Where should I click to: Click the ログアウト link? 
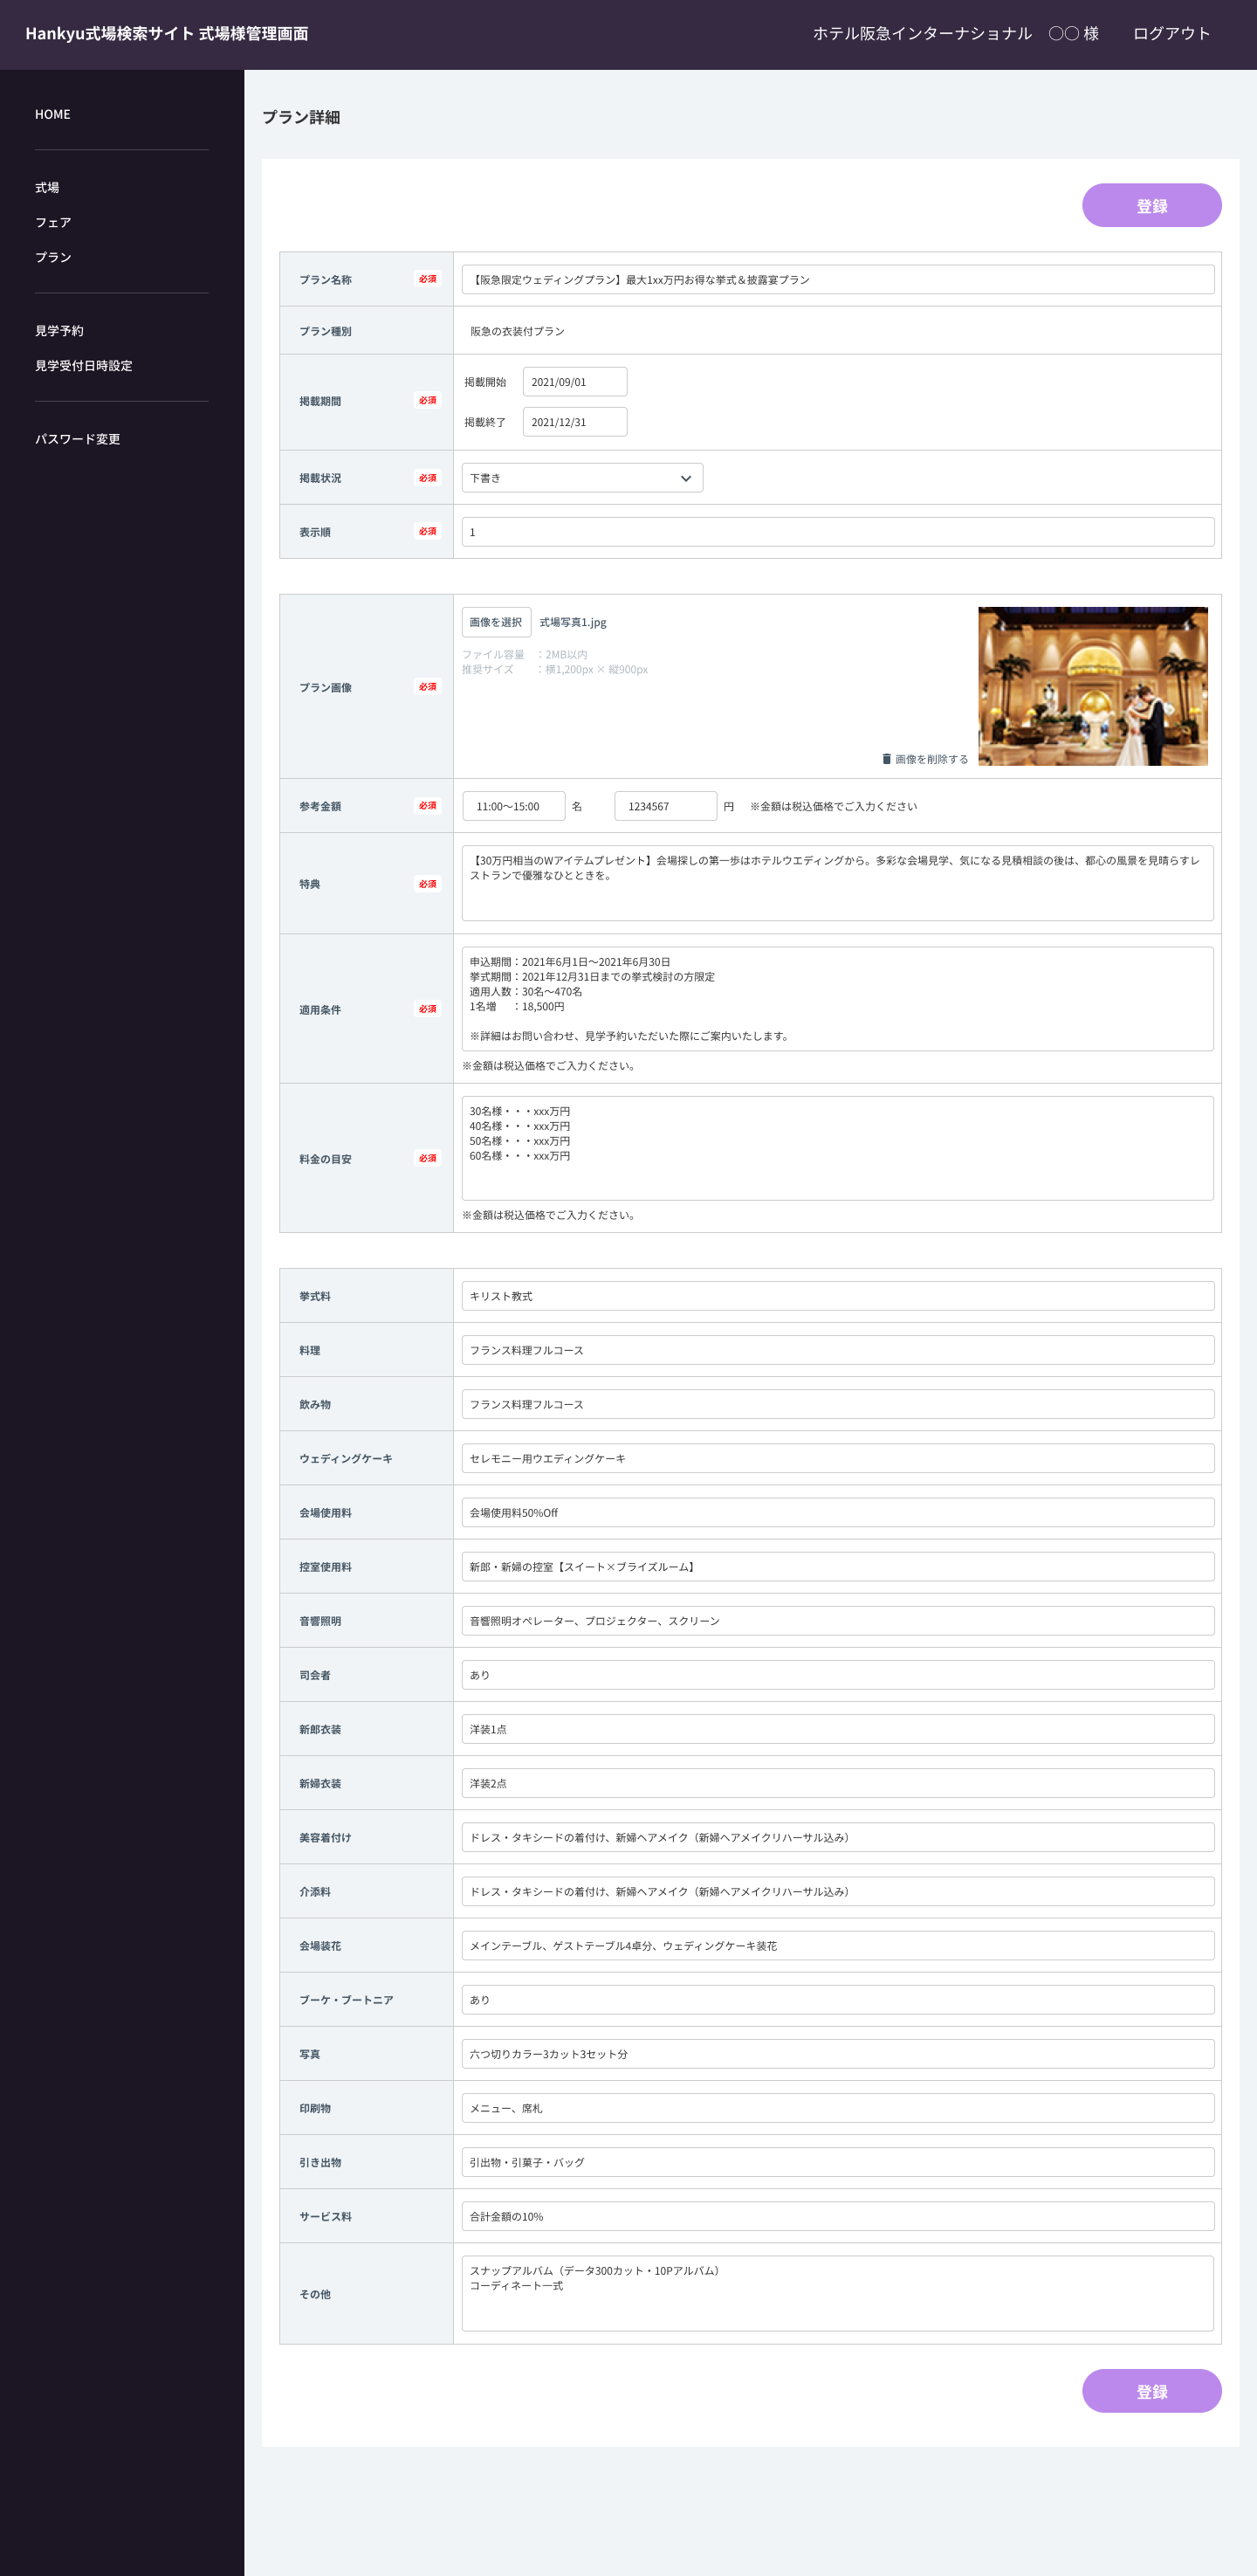tap(1170, 34)
